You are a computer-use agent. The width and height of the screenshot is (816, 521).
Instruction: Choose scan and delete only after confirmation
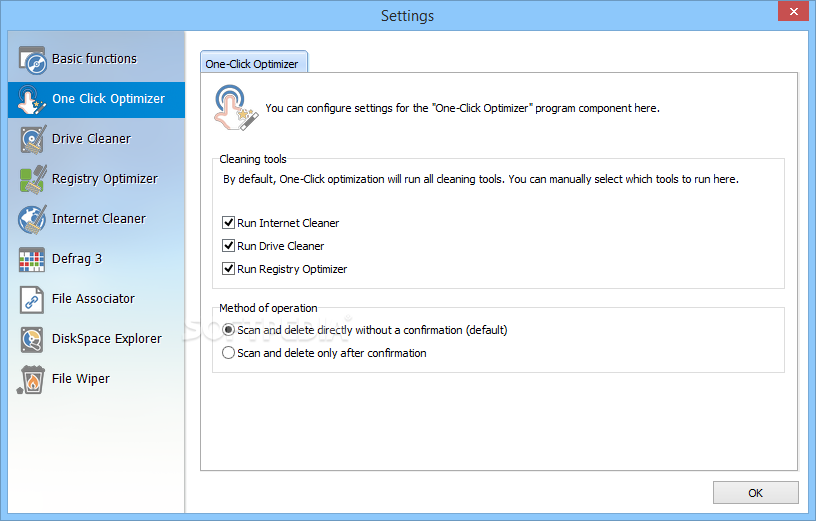pyautogui.click(x=228, y=353)
